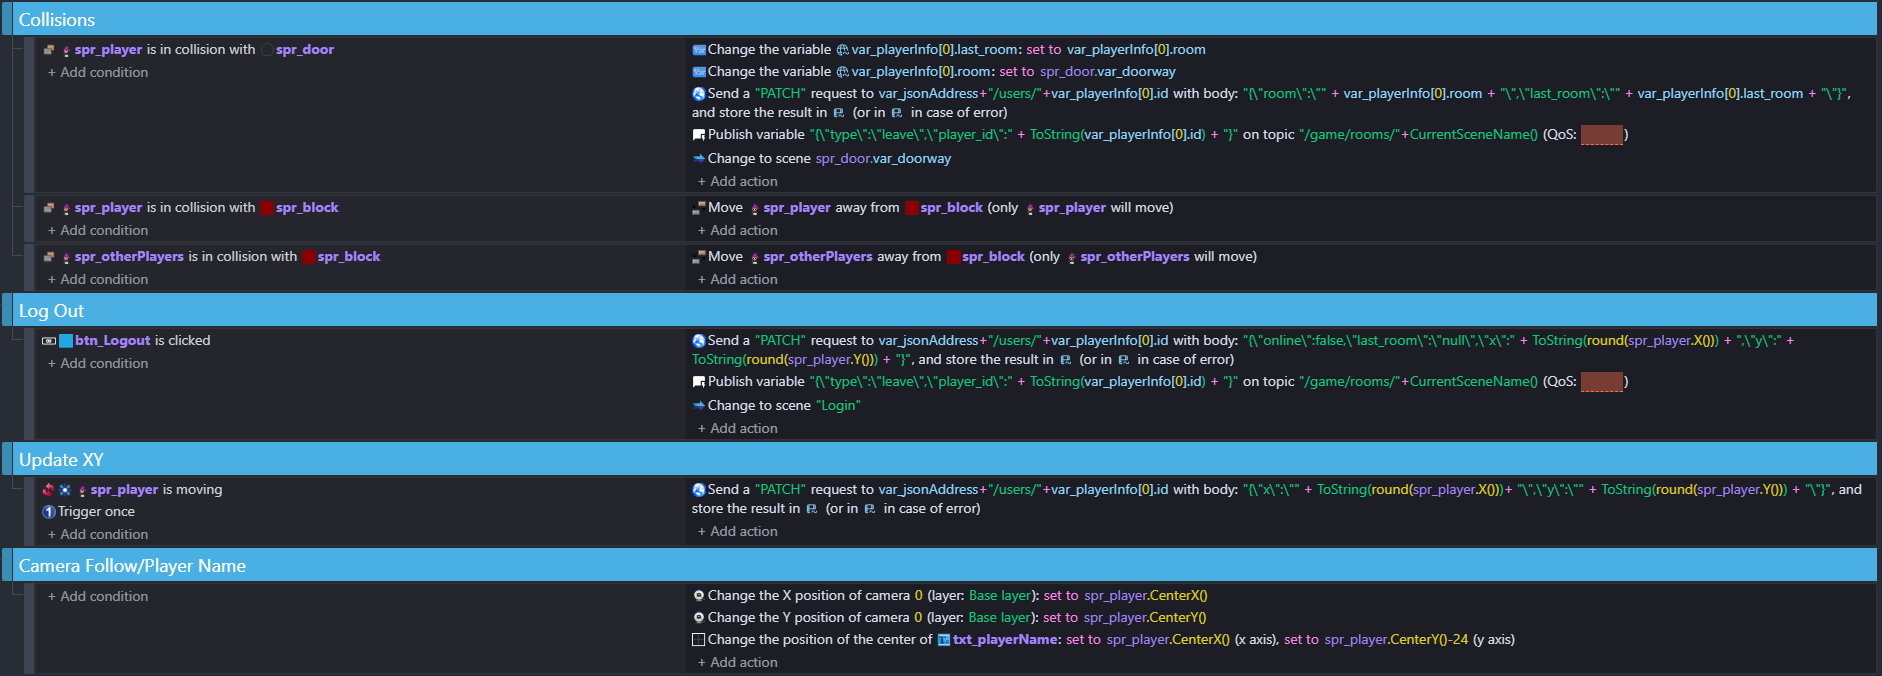Add condition under btn_Logout is clicked
This screenshot has width=1882, height=676.
coord(98,364)
